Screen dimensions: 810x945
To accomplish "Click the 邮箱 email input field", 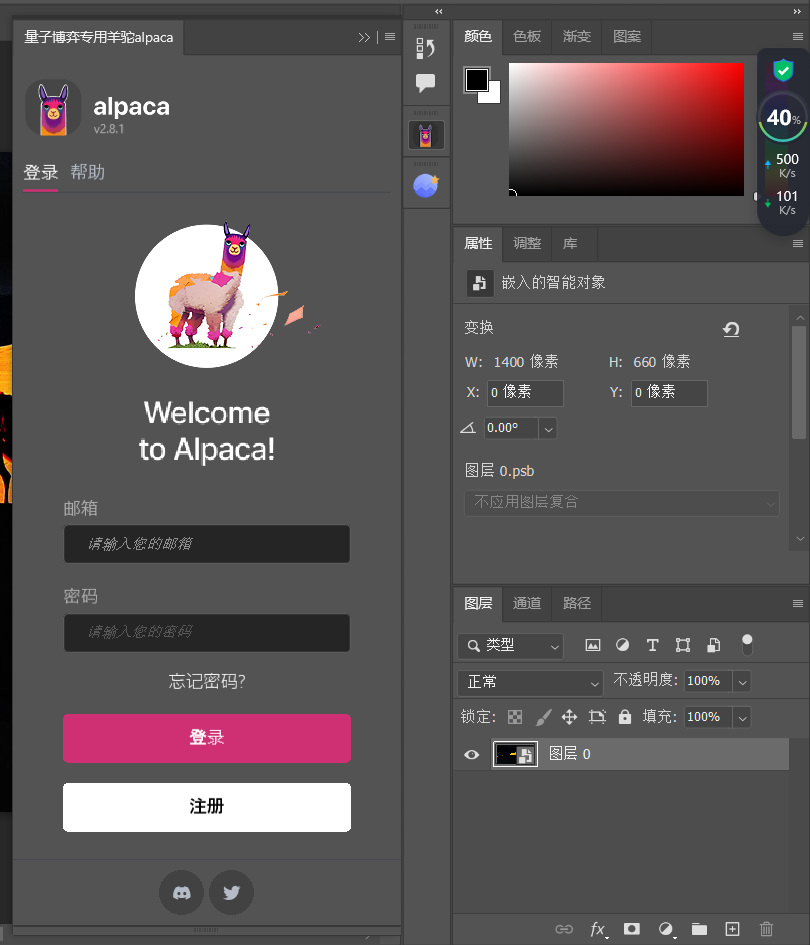I will click(207, 544).
